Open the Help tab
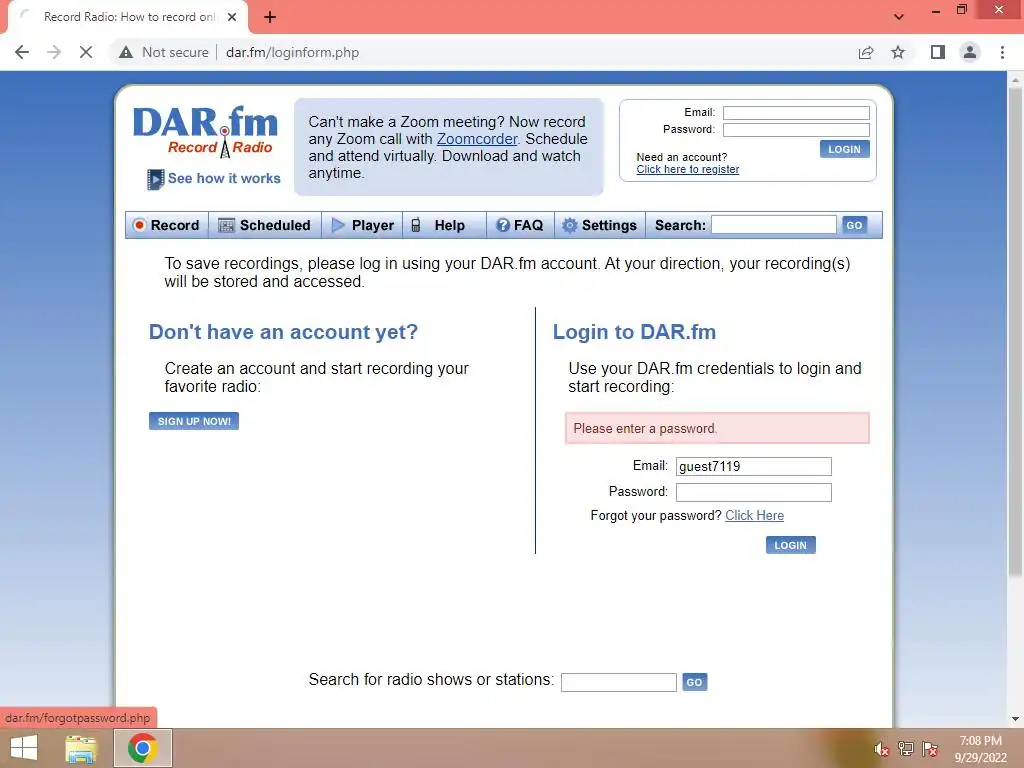Screen dimensions: 1024x768 tap(444, 225)
